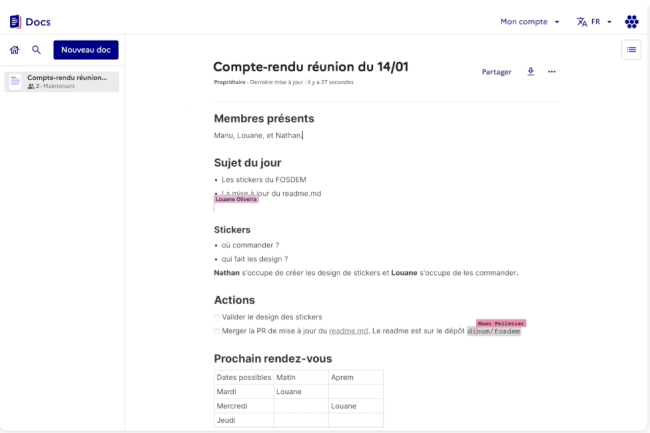Screen dimensions: 650x433
Task: Check 'Valider le design des stickers' box
Action: point(216,317)
